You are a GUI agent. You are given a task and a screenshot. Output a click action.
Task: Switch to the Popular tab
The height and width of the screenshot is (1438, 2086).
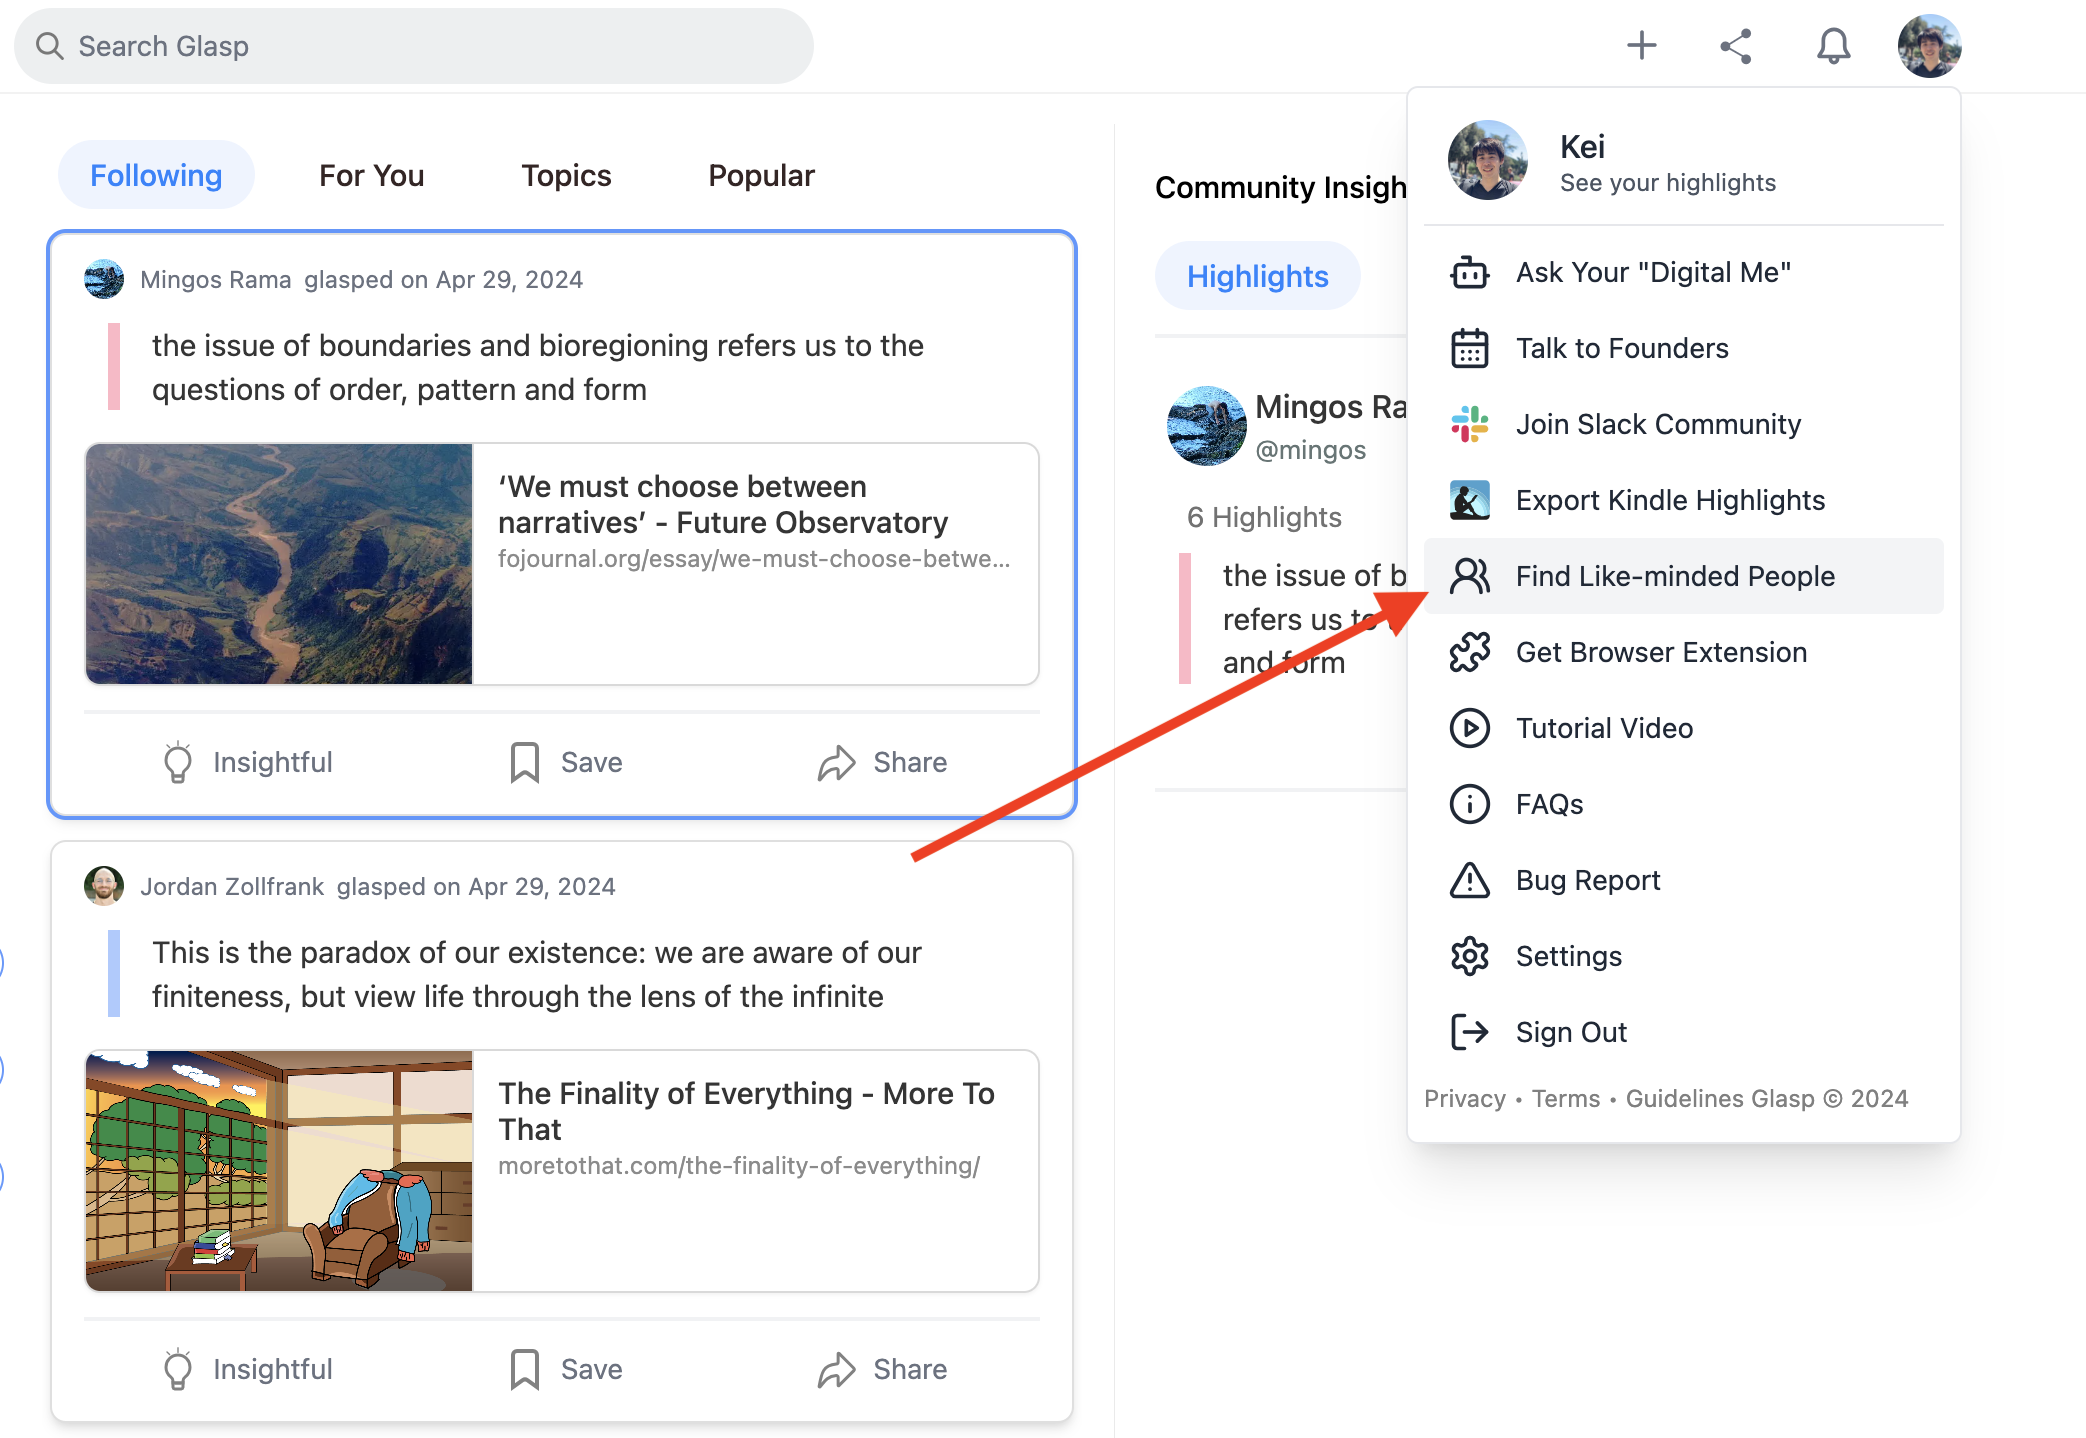pyautogui.click(x=761, y=175)
